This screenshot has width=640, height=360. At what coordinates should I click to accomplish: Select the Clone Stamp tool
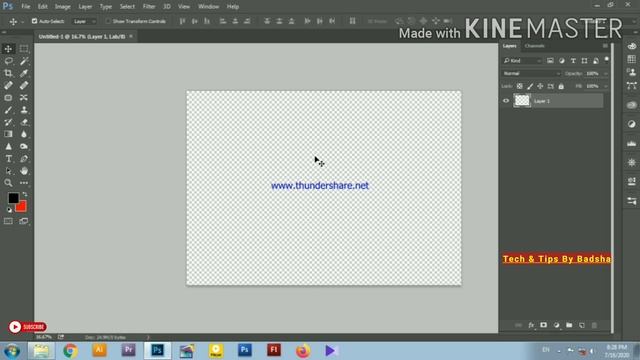tap(24, 110)
